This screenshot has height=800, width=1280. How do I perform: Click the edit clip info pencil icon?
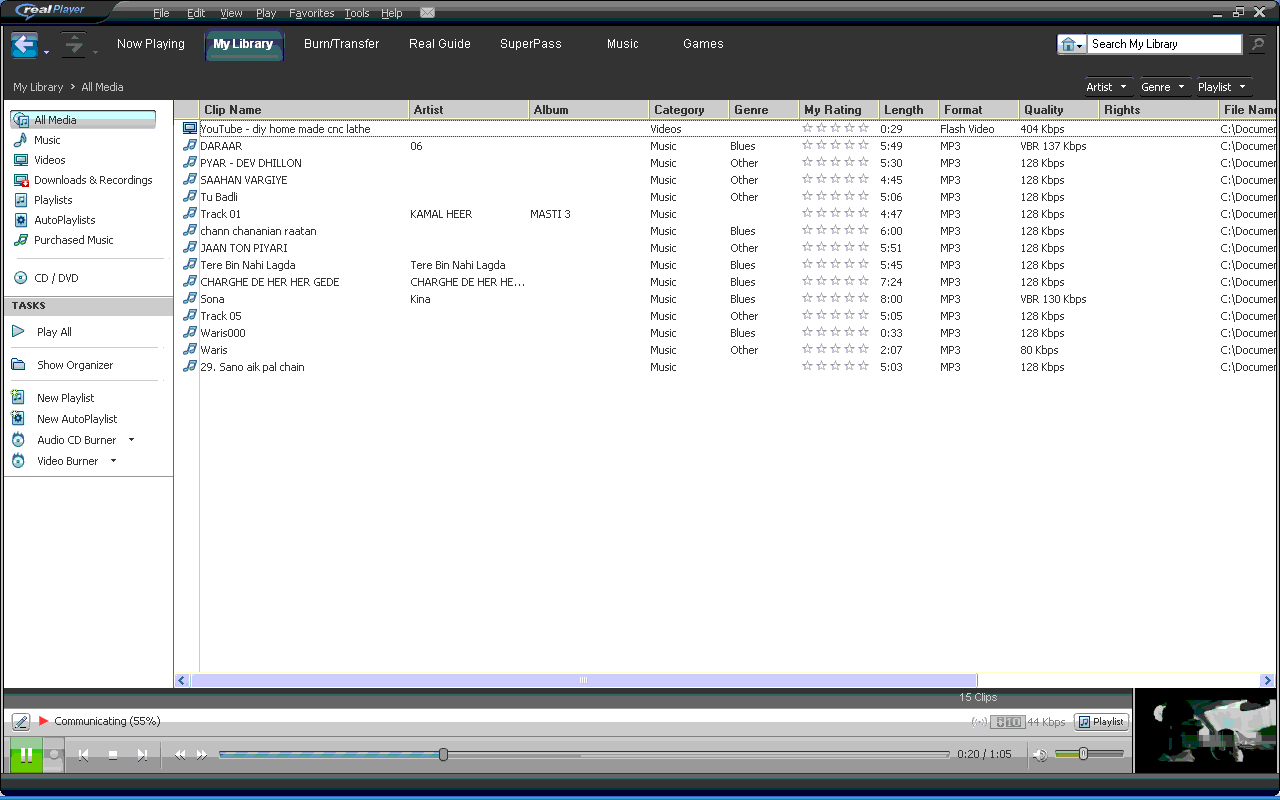[21, 721]
